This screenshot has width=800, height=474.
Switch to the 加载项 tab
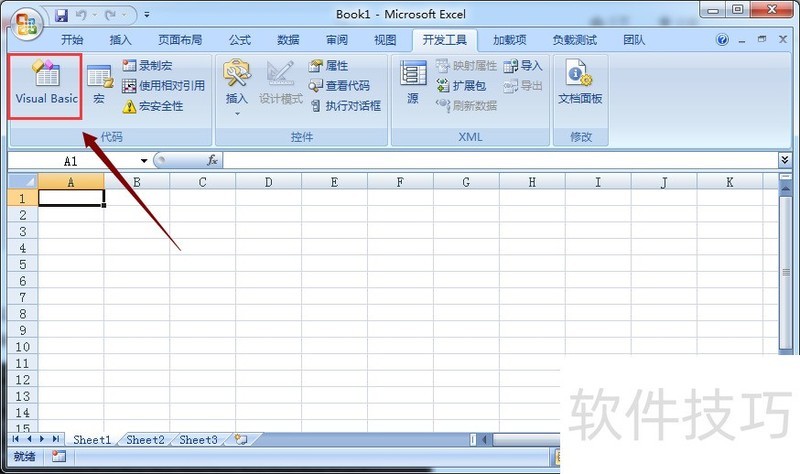[509, 40]
